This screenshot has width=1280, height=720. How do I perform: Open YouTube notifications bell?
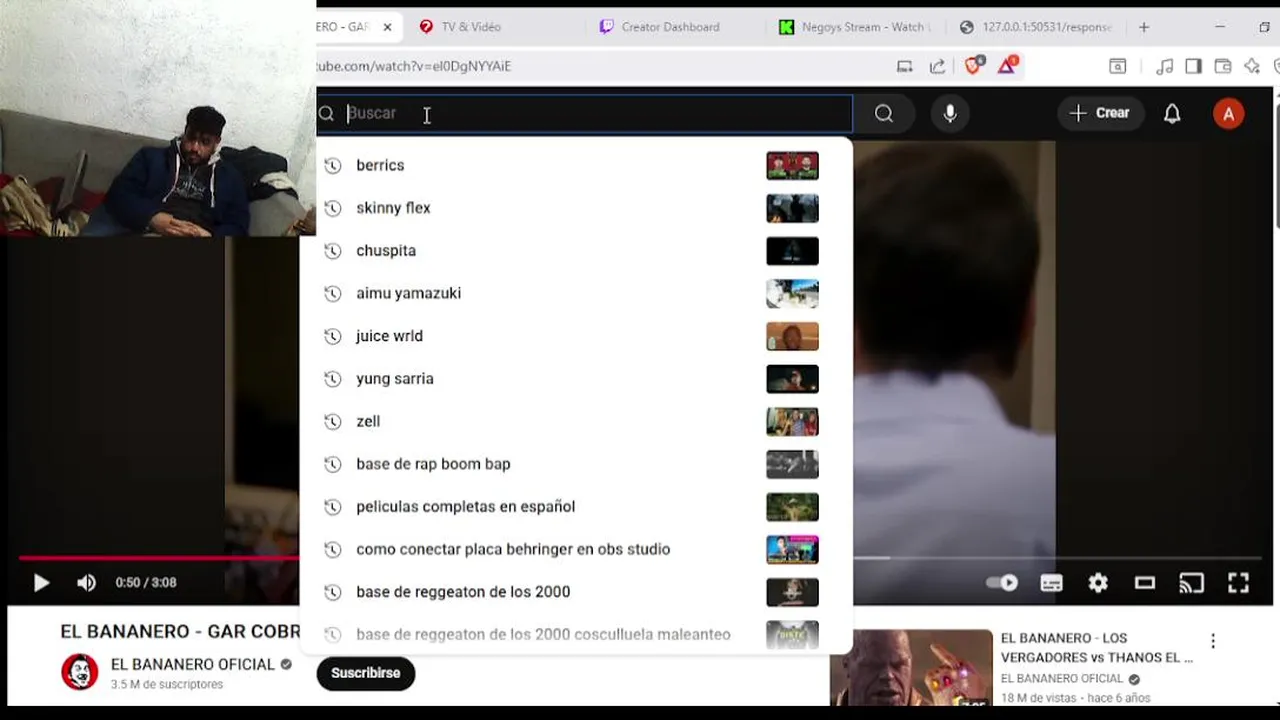click(x=1172, y=113)
